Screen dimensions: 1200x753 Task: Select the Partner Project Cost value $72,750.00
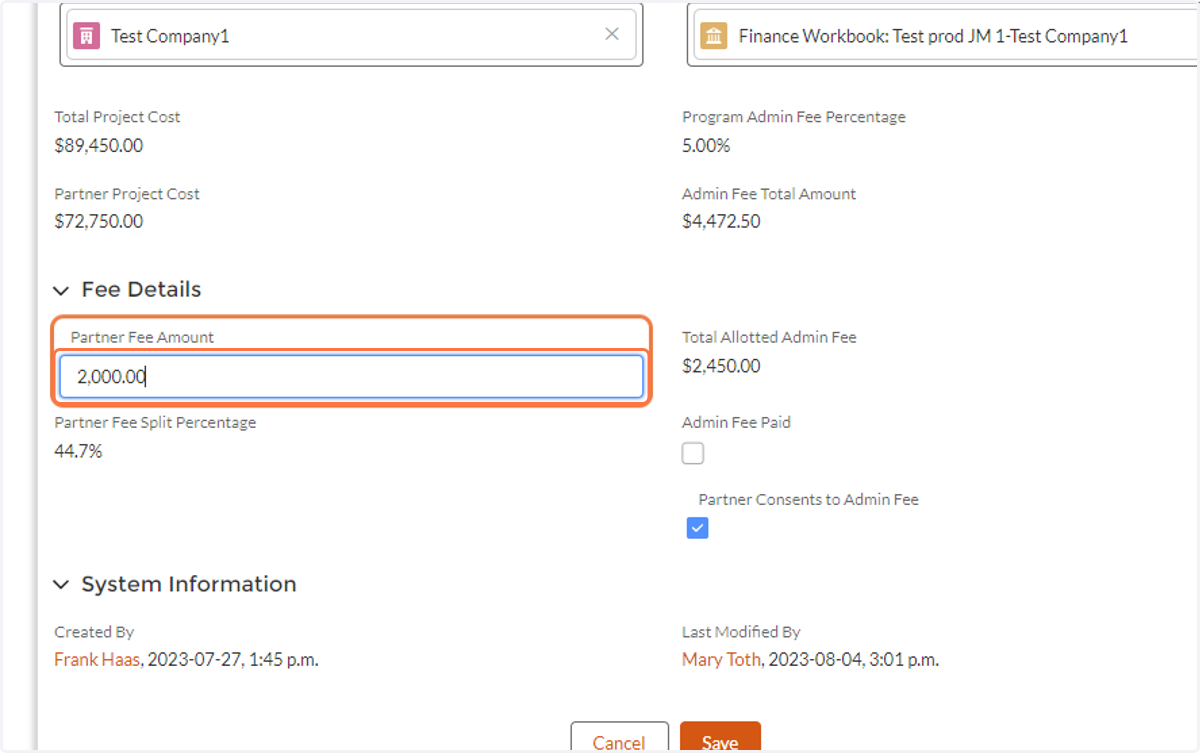[99, 222]
